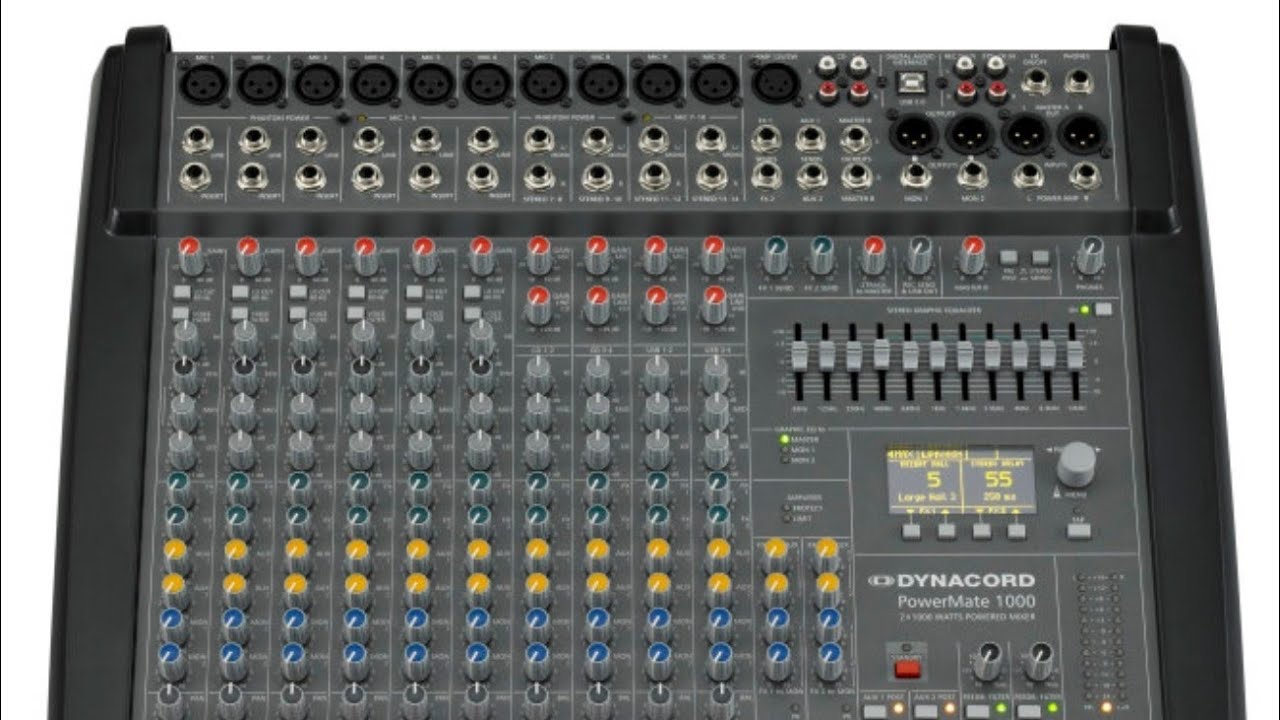The width and height of the screenshot is (1280, 720).
Task: Toggle the AUX 1 POST switch
Action: click(x=875, y=711)
